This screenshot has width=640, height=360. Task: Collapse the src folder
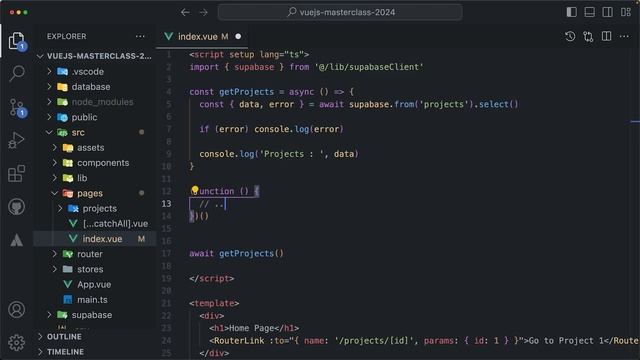[x=95, y=132]
